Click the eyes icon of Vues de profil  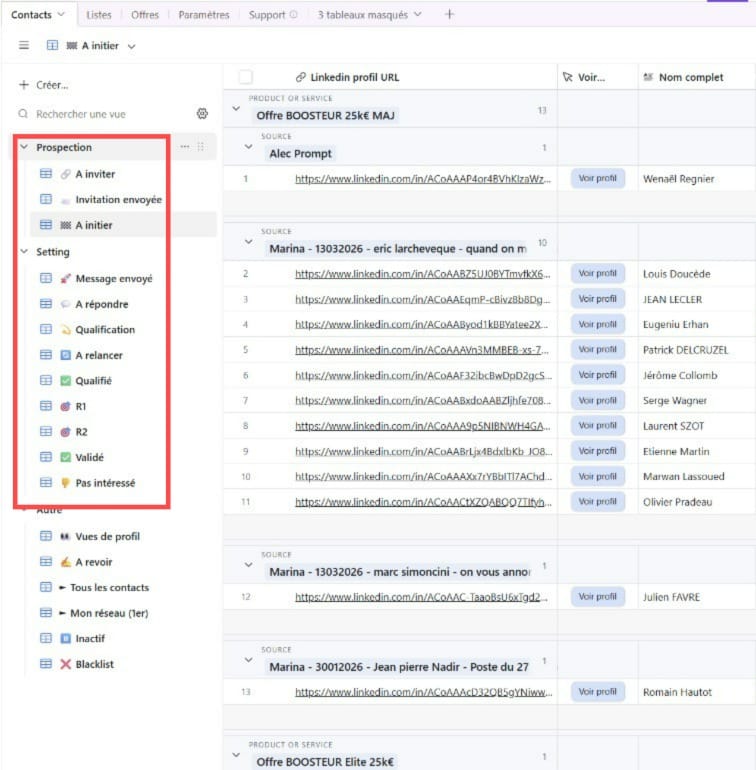point(65,536)
